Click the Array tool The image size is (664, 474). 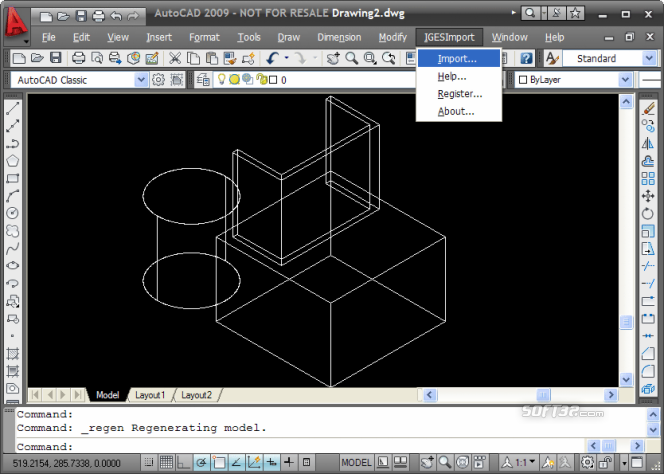click(648, 178)
